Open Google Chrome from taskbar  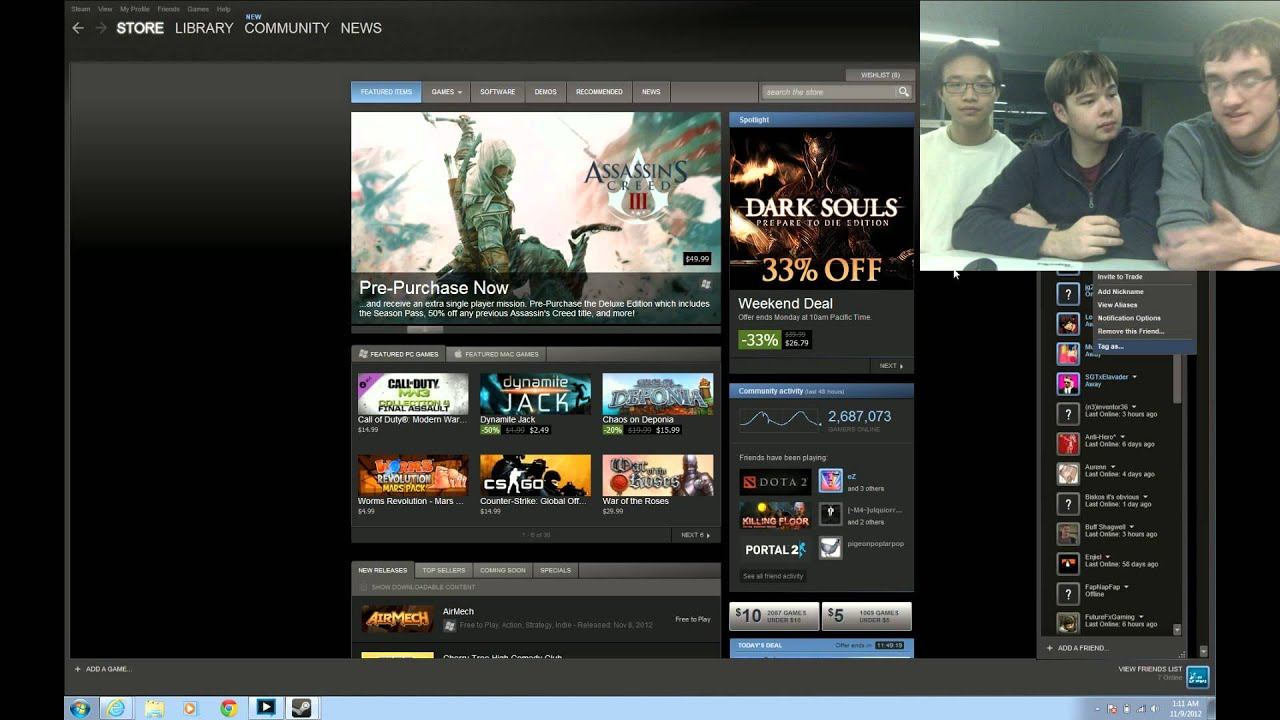tap(228, 708)
